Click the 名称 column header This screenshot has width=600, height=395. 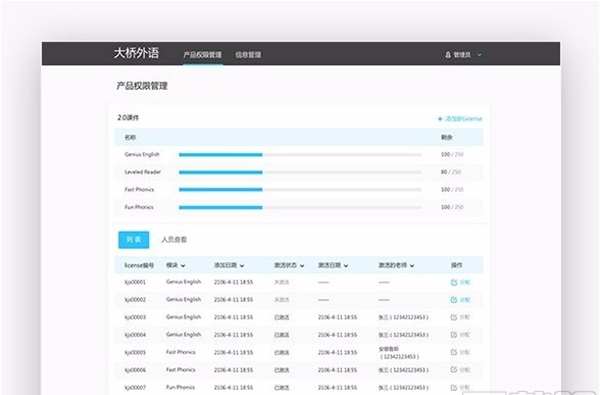click(x=130, y=137)
